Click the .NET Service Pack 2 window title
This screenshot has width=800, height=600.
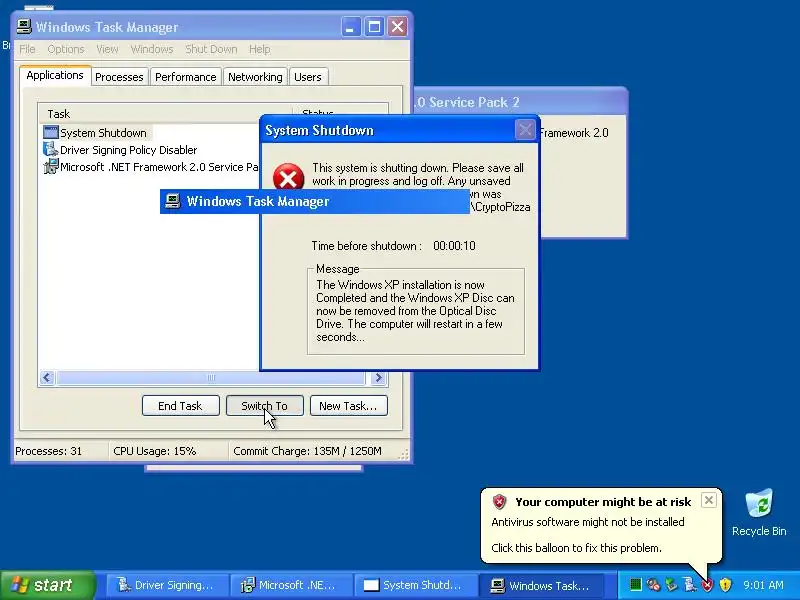[467, 103]
